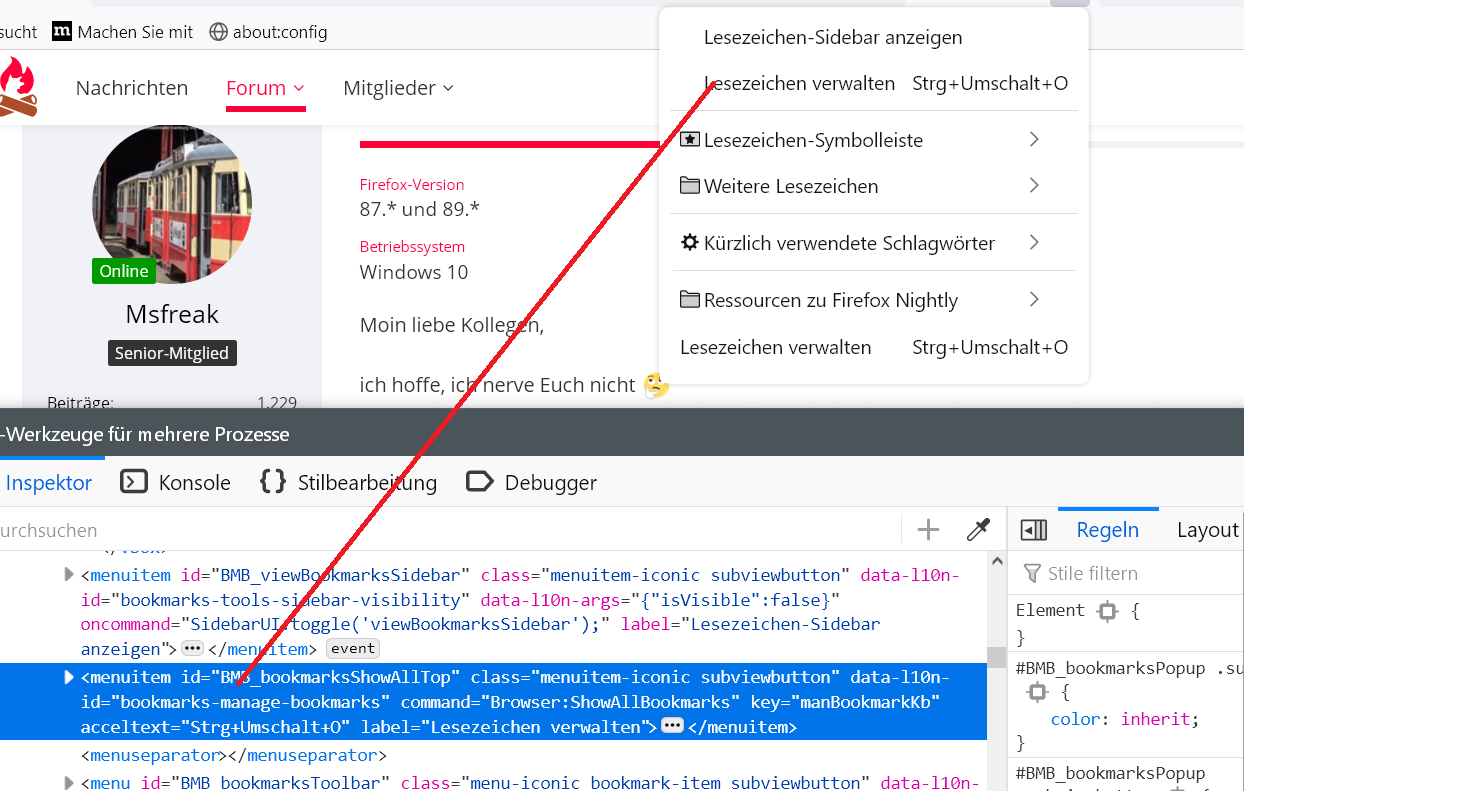
Task: Expand the BMB_viewBookmarksSidebar menuitem node
Action: coord(69,574)
